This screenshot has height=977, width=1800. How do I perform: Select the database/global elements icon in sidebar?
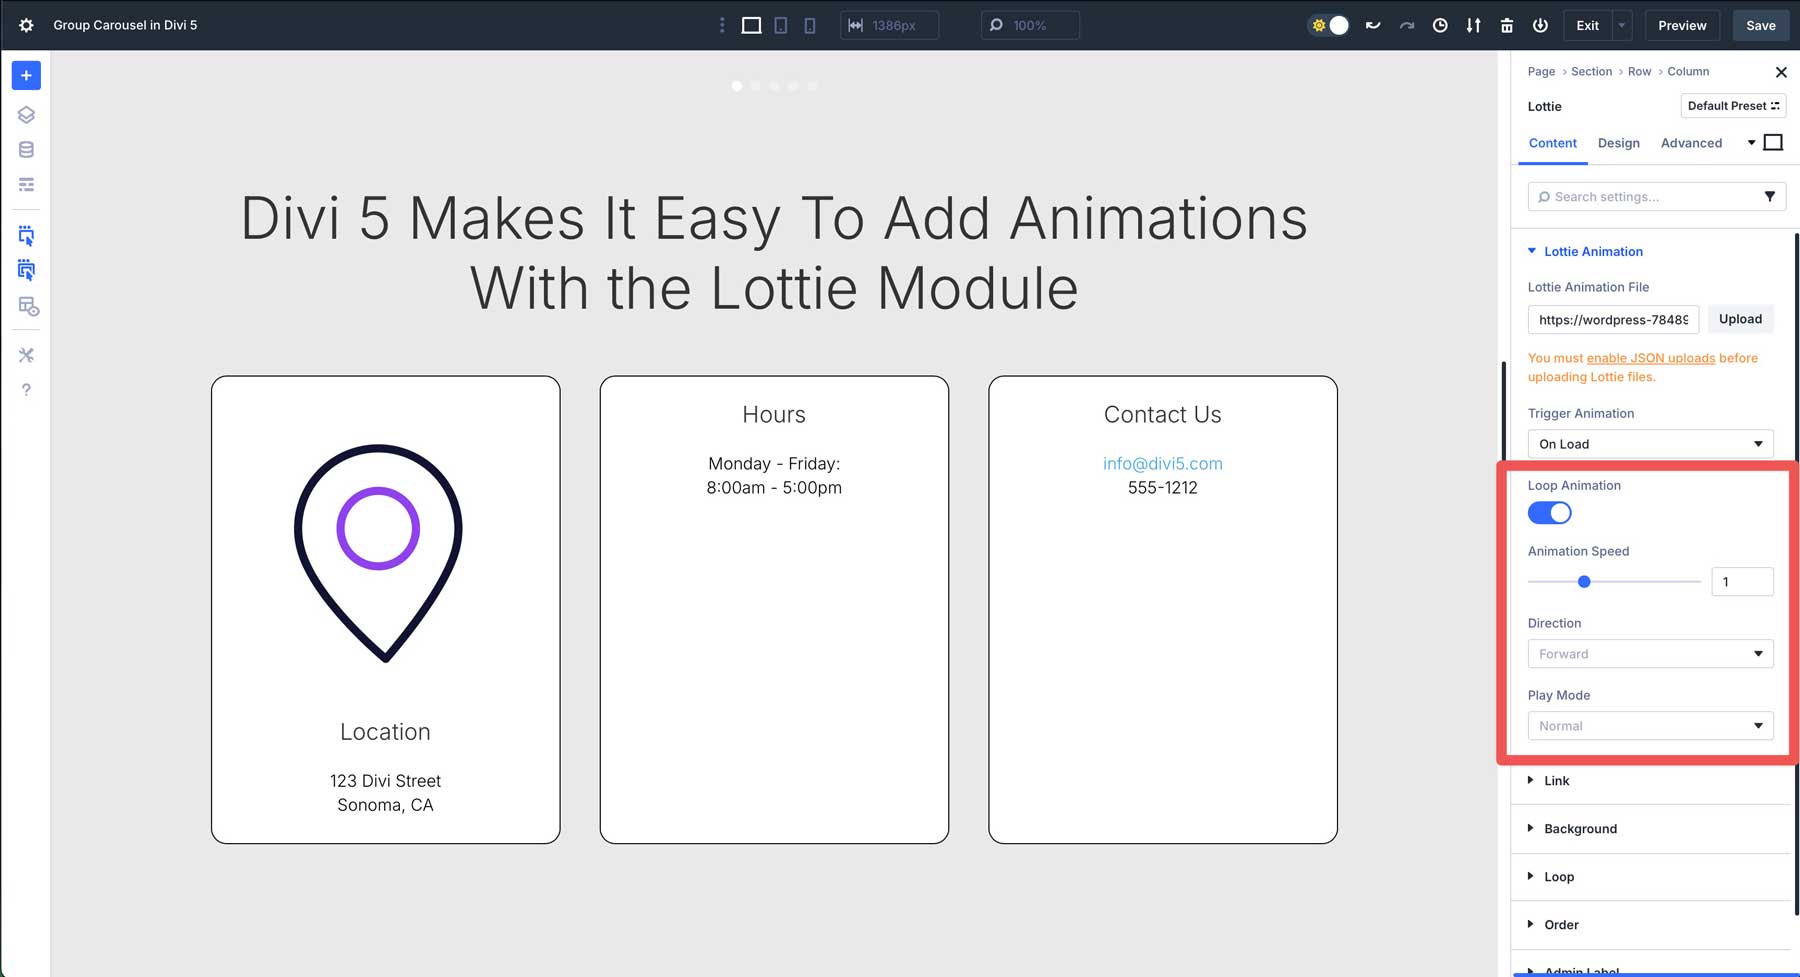26,149
